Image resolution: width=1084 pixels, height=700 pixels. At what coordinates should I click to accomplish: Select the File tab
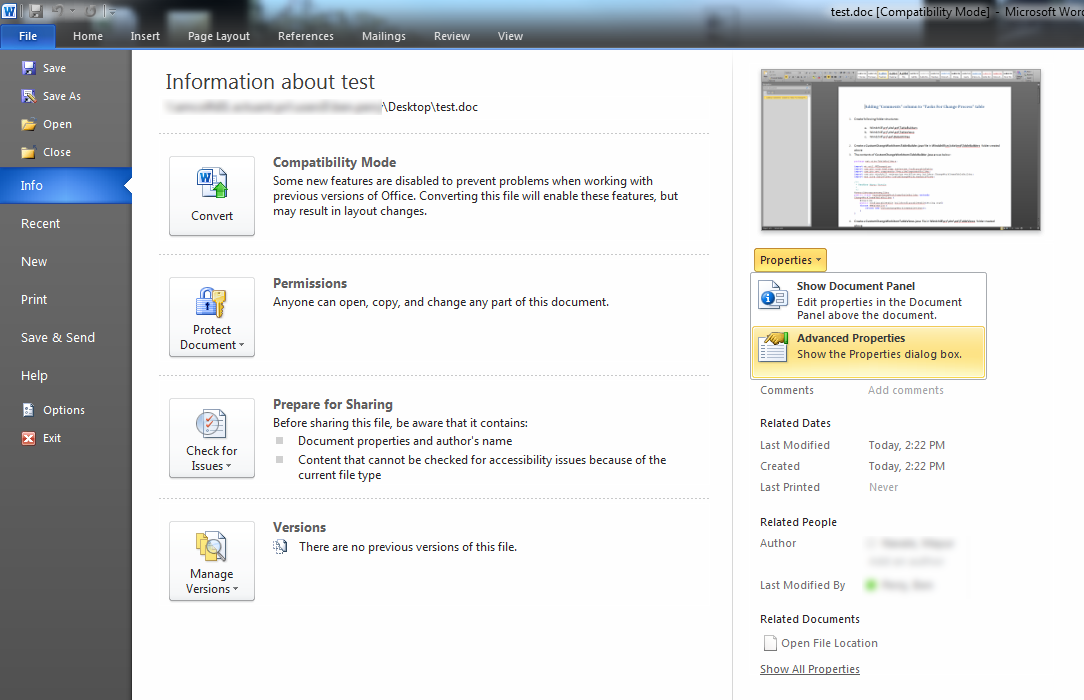(x=28, y=36)
